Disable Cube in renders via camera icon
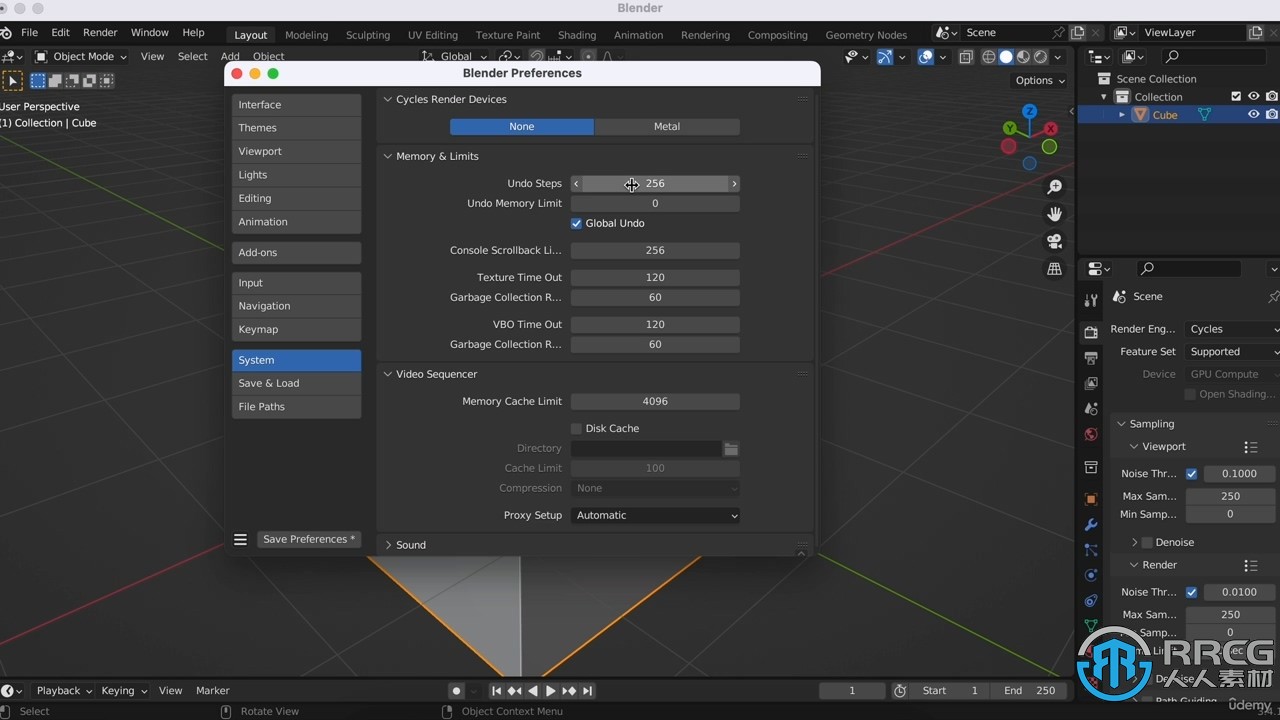 tap(1272, 115)
